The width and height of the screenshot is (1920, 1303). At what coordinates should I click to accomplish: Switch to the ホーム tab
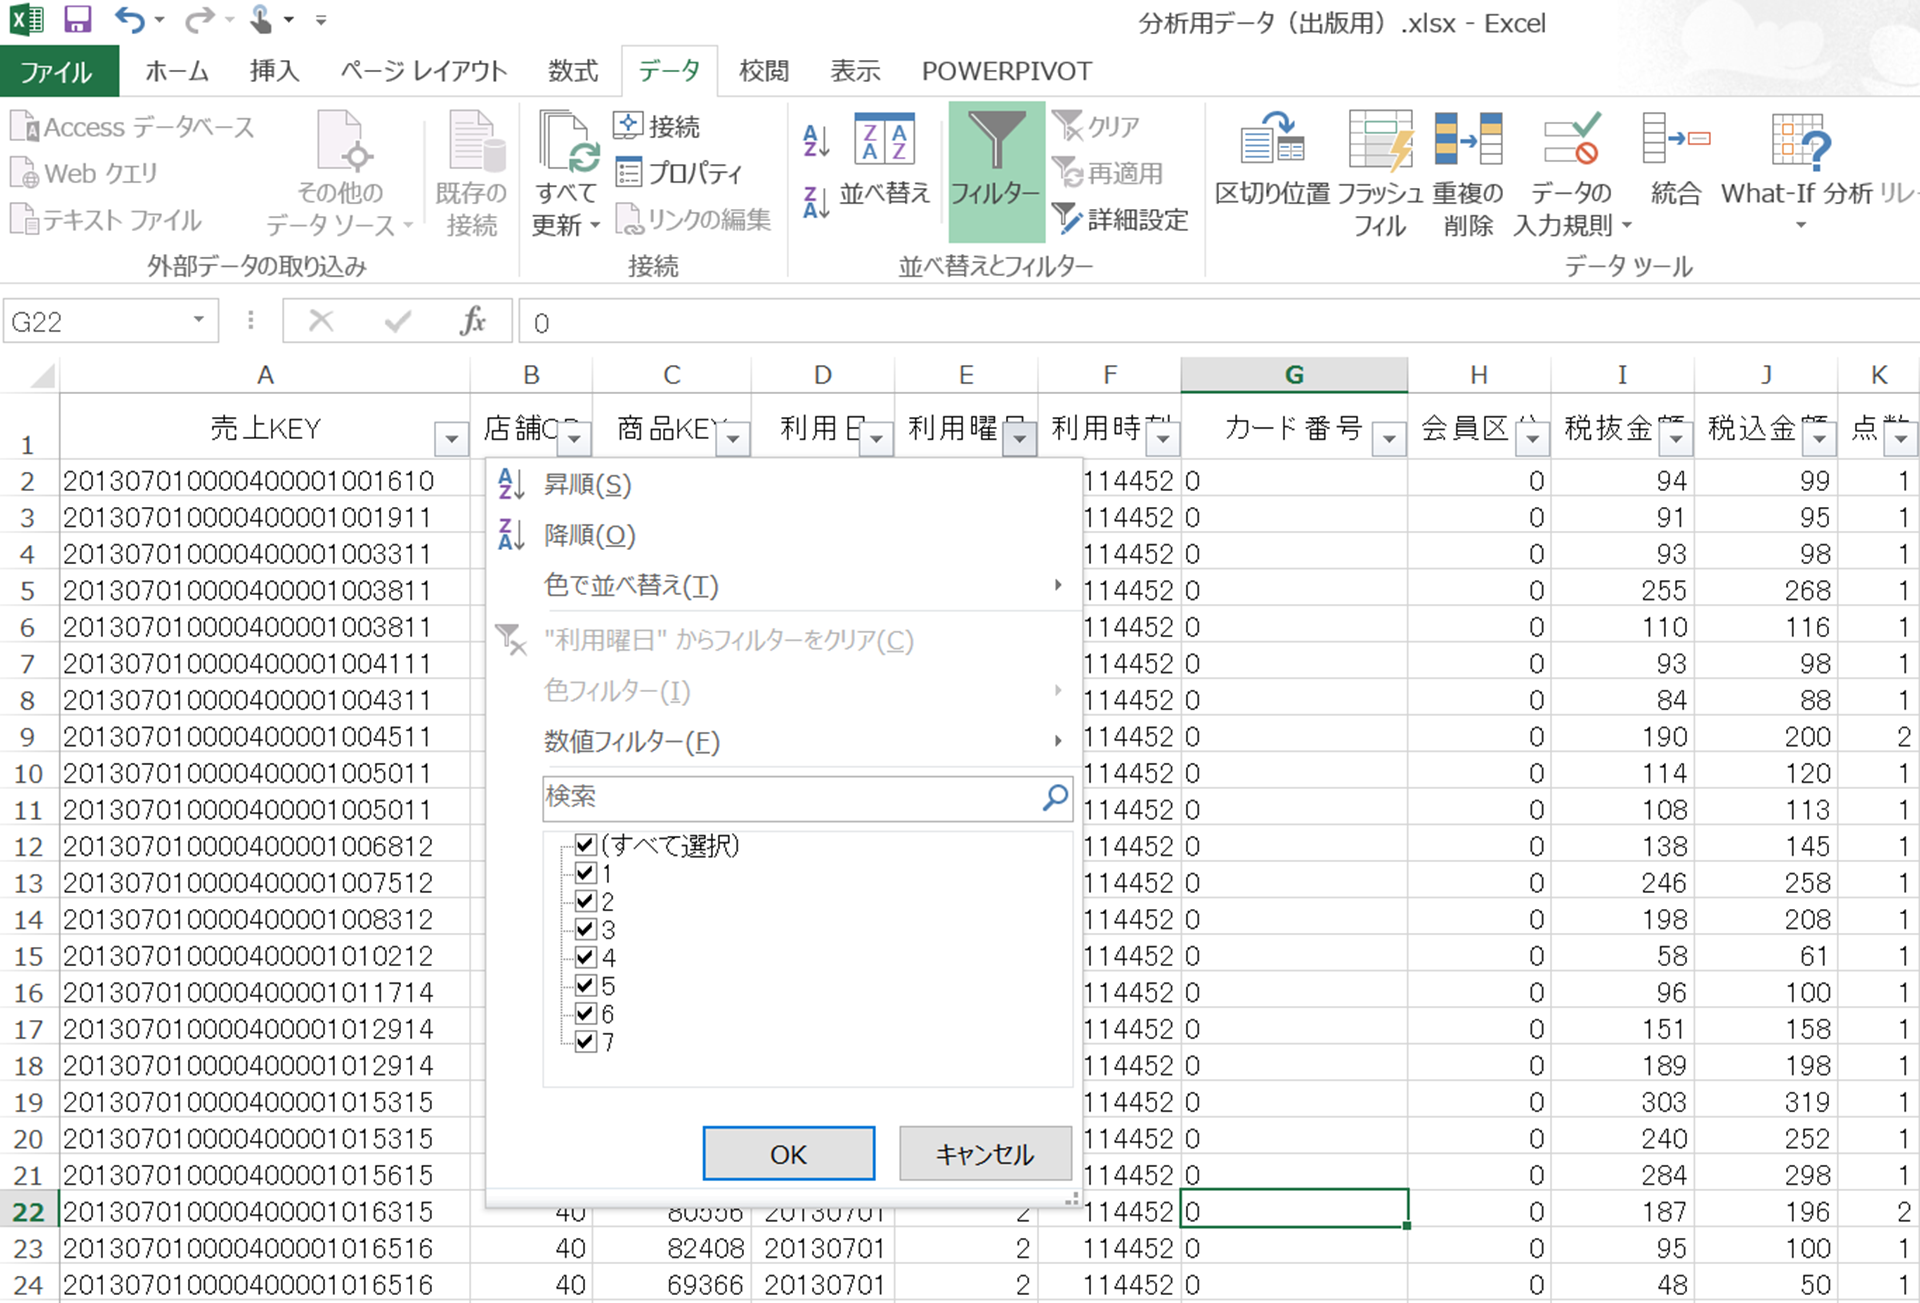pos(177,71)
